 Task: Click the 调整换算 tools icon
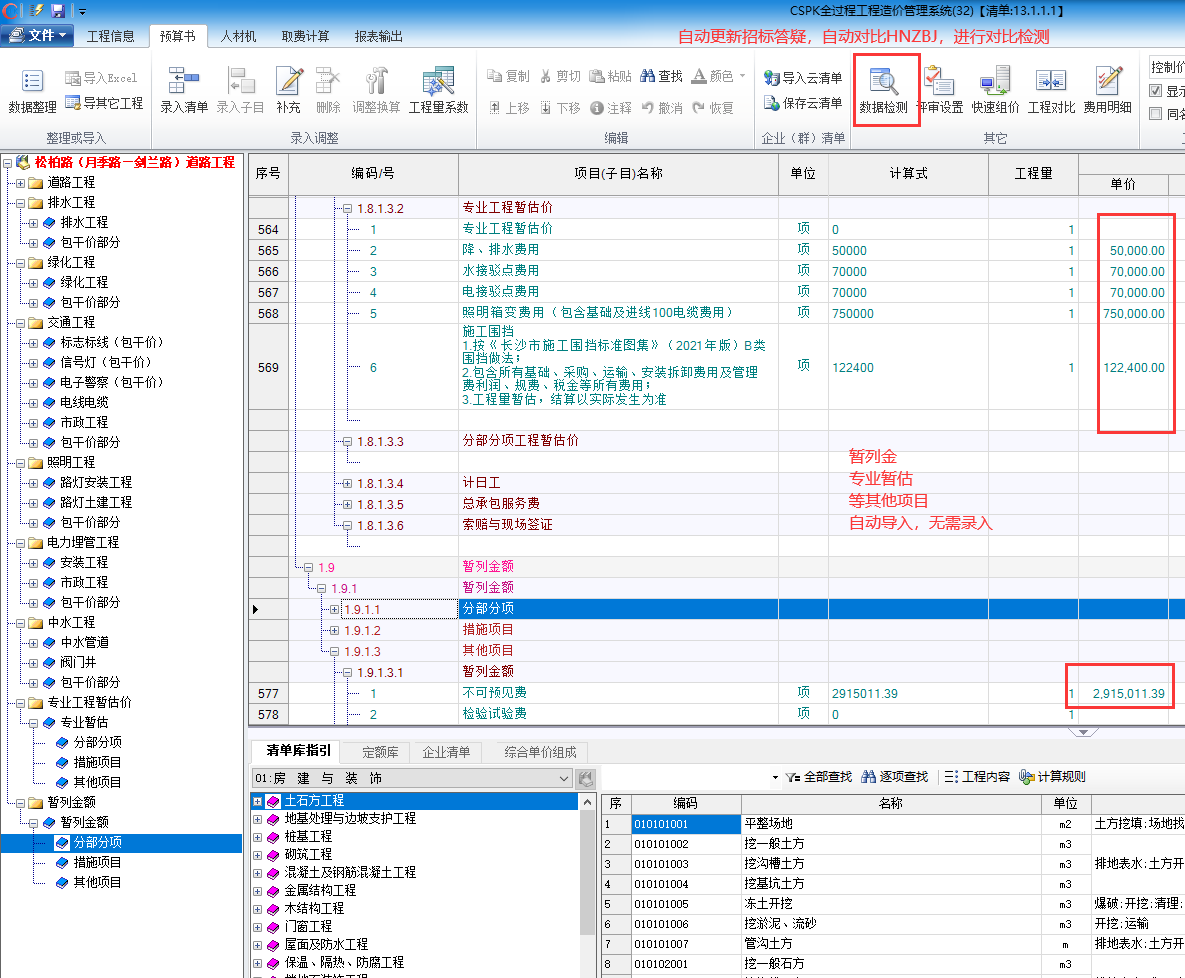coord(376,80)
